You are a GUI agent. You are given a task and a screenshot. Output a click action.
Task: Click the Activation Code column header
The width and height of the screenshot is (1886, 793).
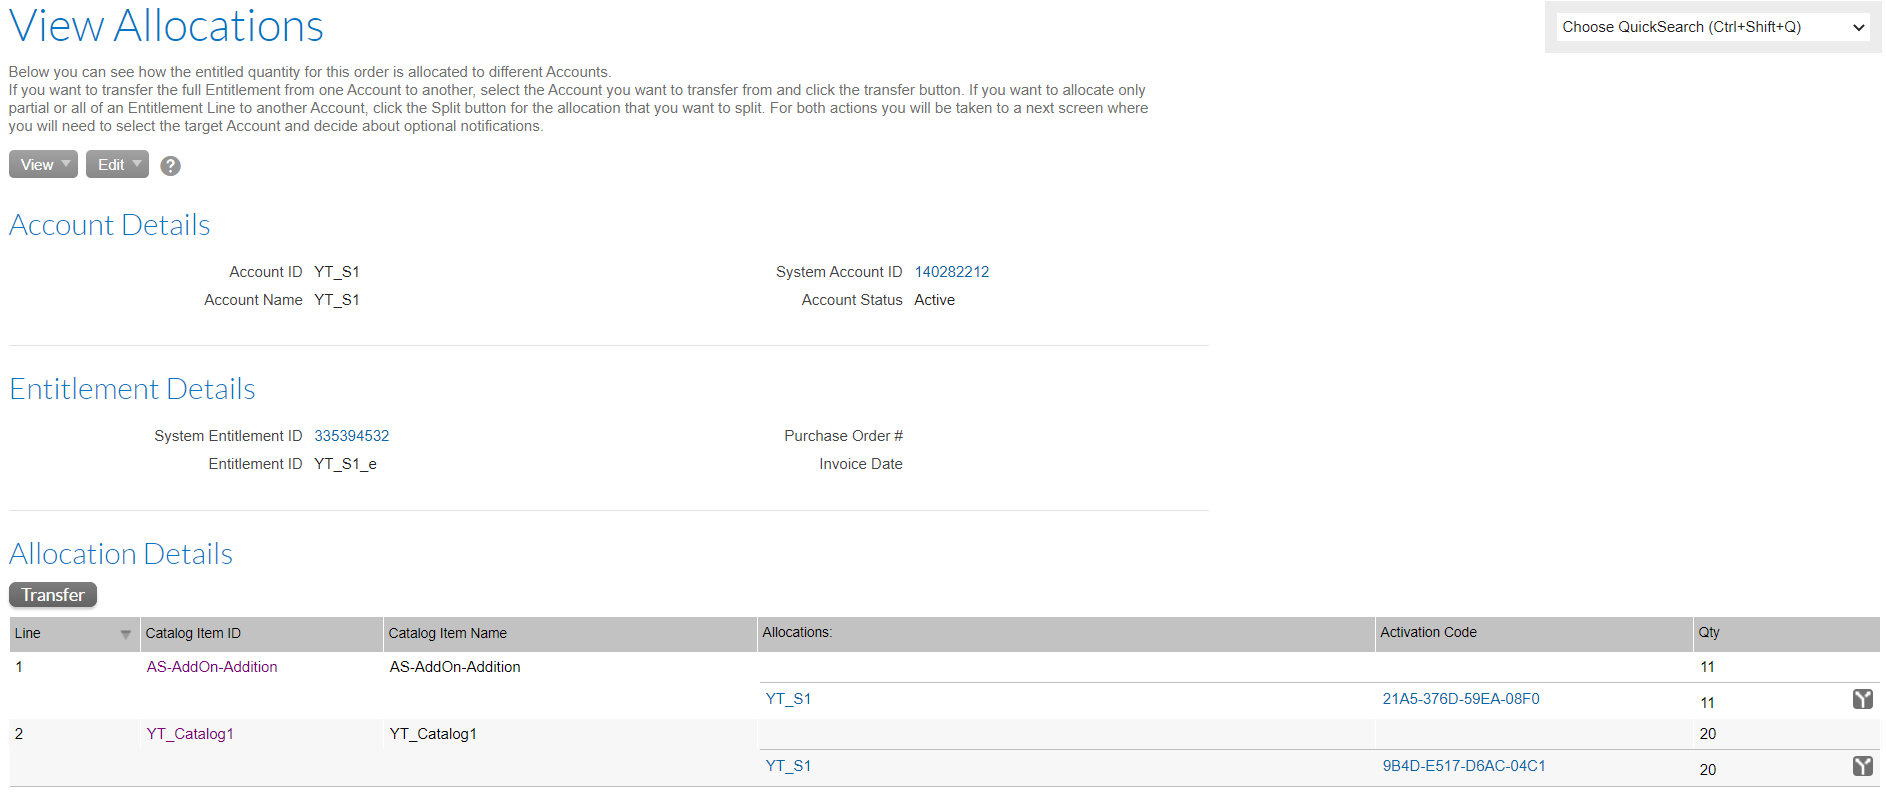(x=1534, y=634)
